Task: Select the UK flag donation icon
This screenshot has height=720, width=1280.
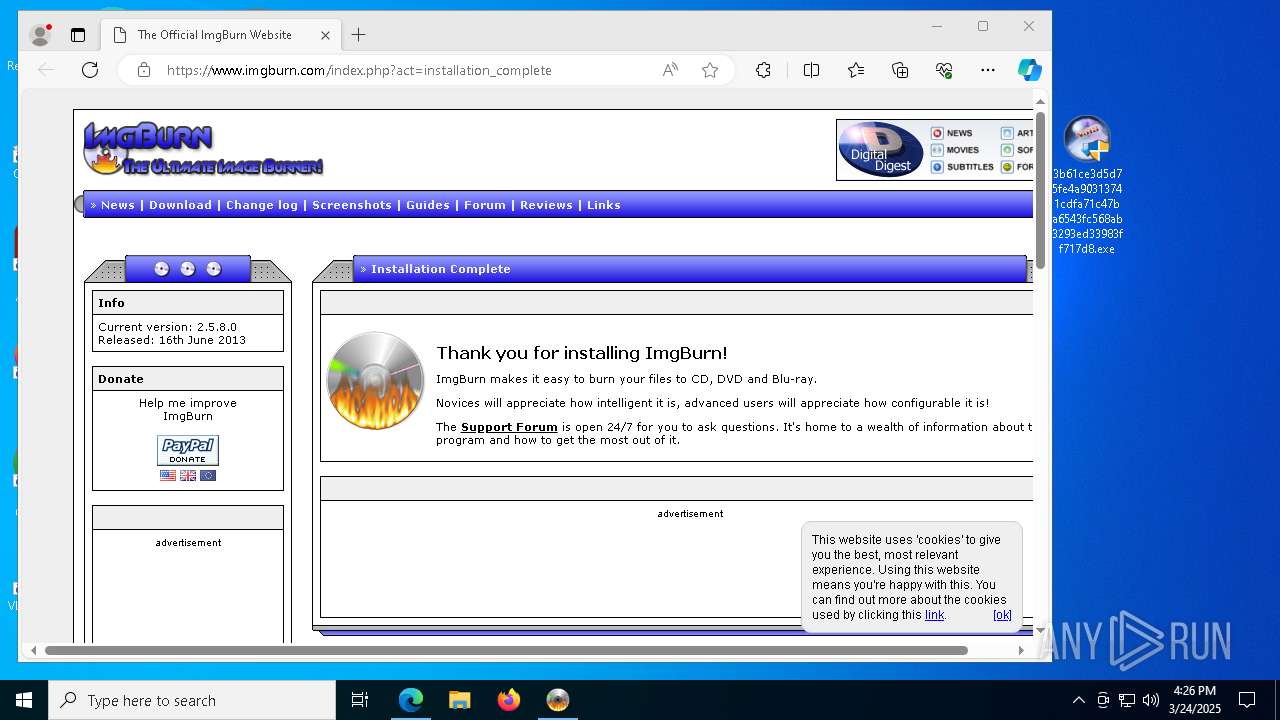Action: pos(188,476)
